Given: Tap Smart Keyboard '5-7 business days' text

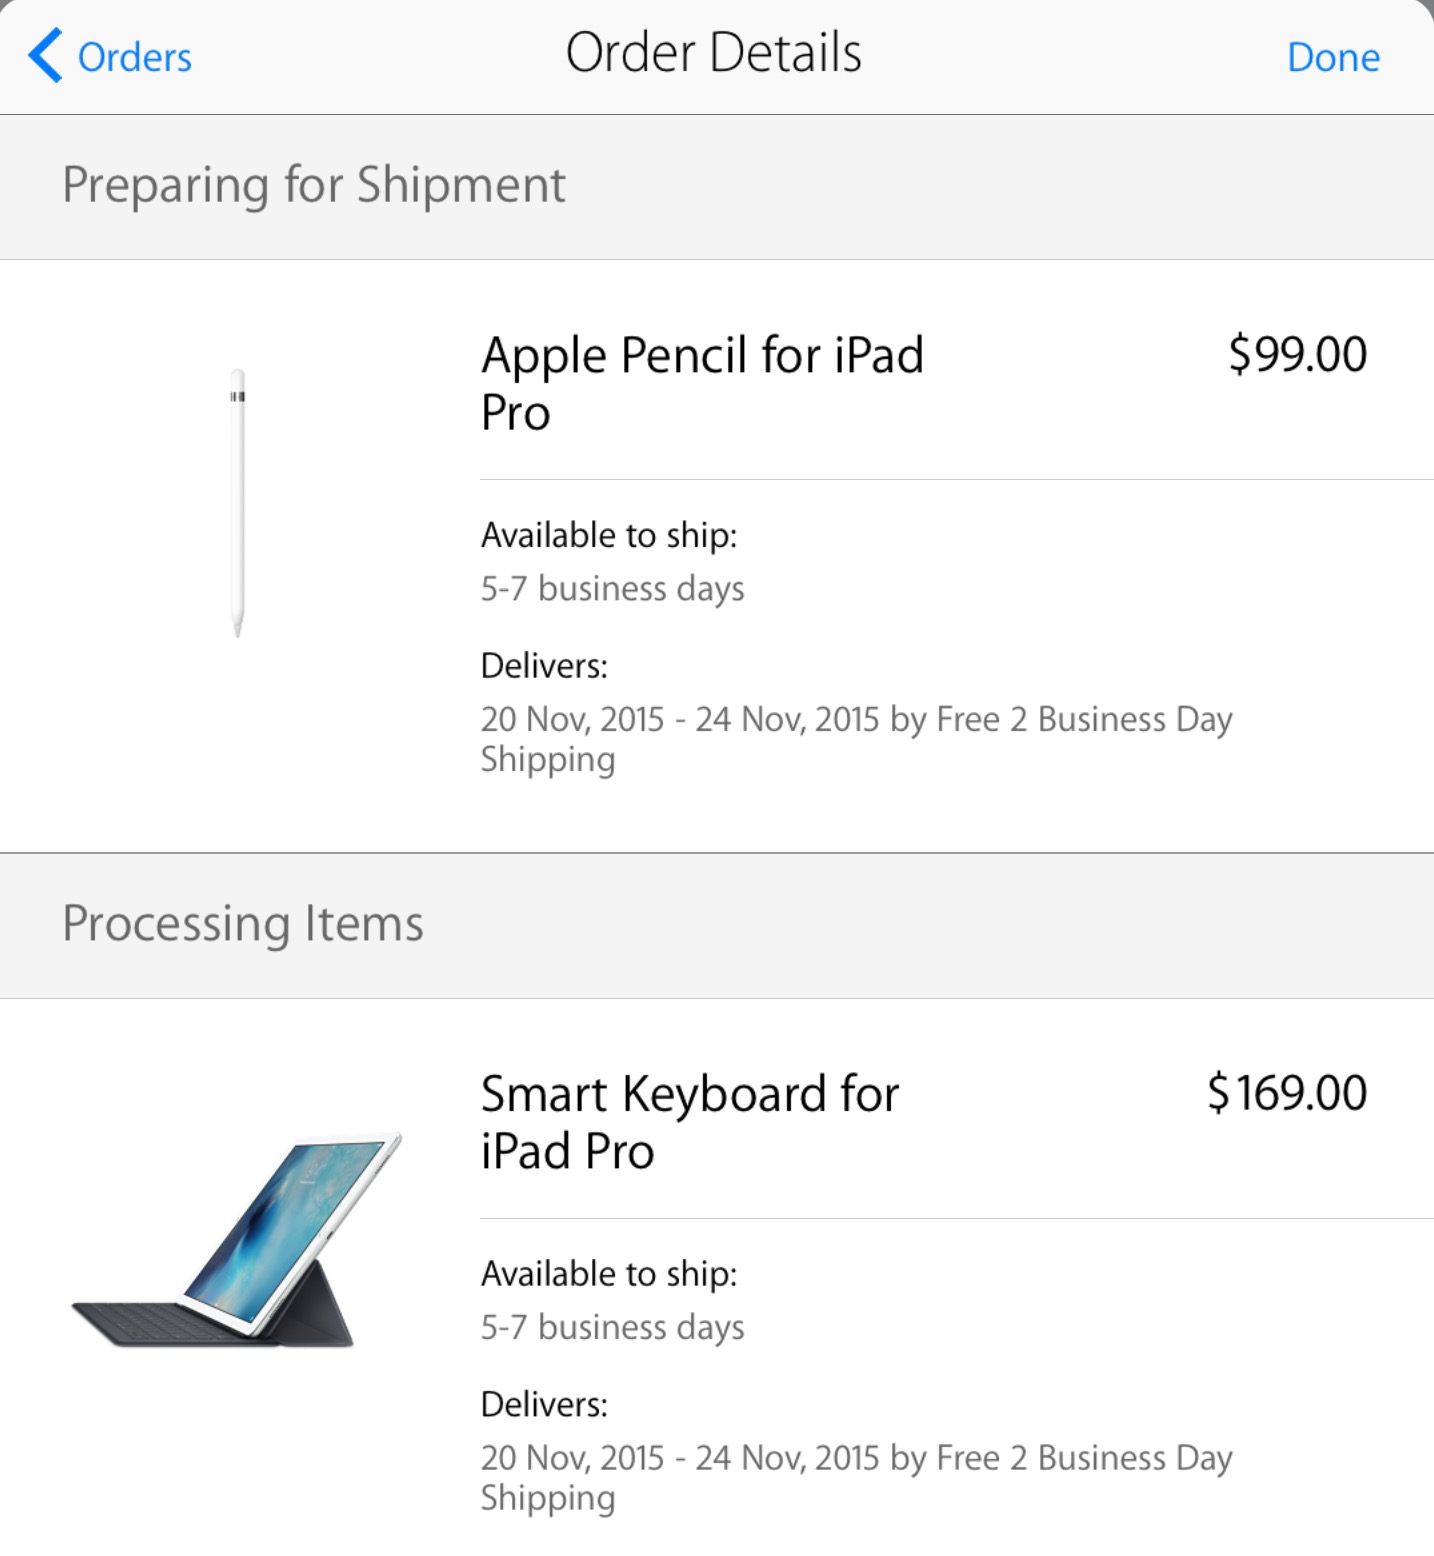Looking at the screenshot, I should 612,1326.
